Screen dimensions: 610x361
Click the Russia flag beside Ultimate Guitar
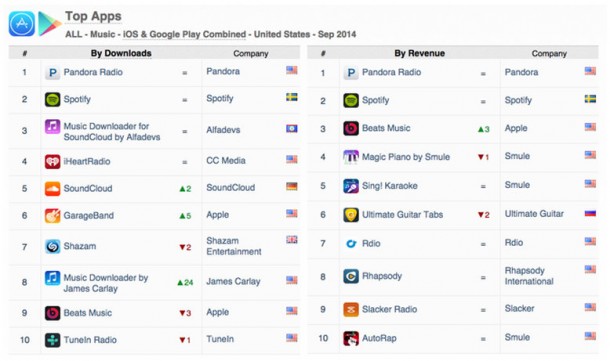click(590, 213)
